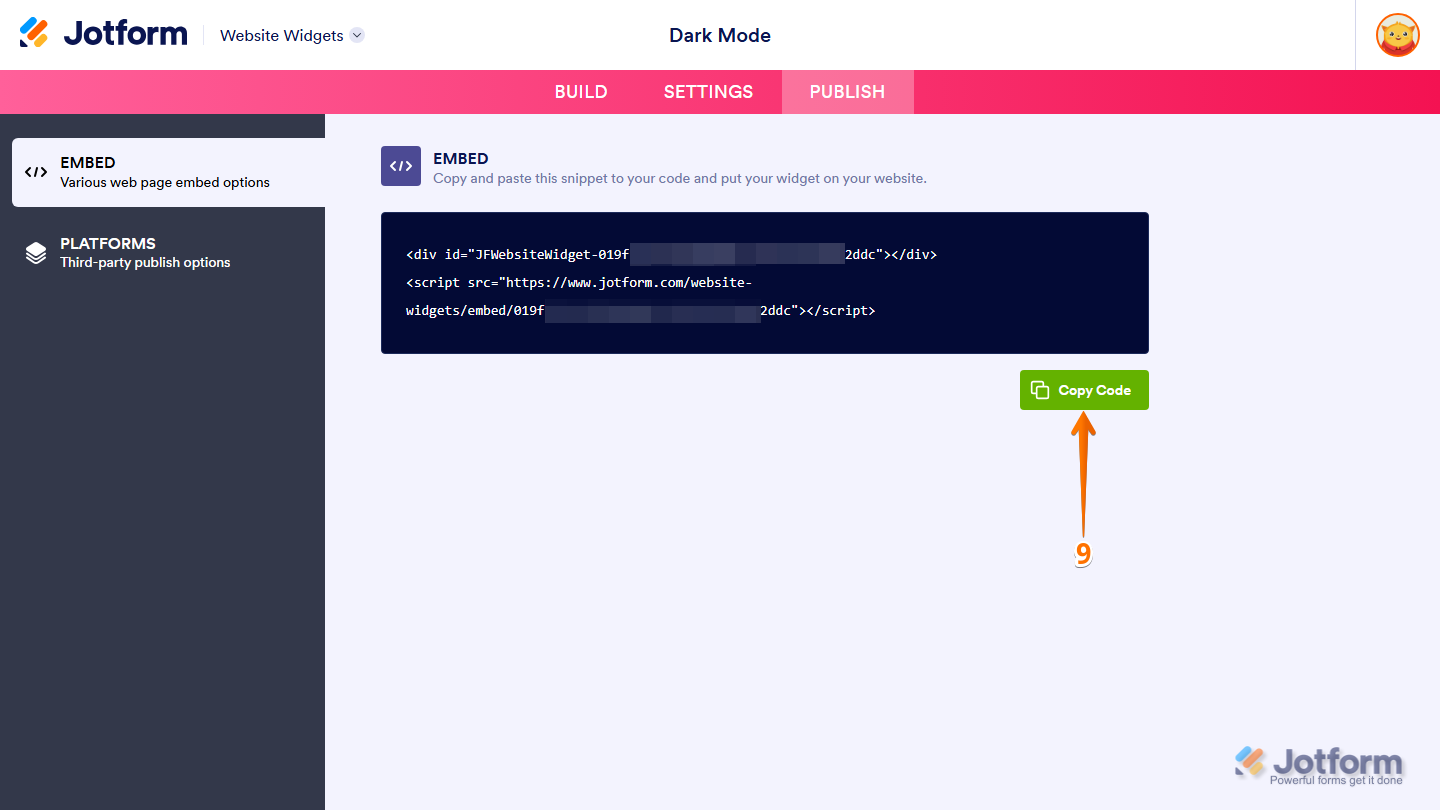Switch to the SETTINGS tab
The width and height of the screenshot is (1440, 810).
pyautogui.click(x=708, y=92)
